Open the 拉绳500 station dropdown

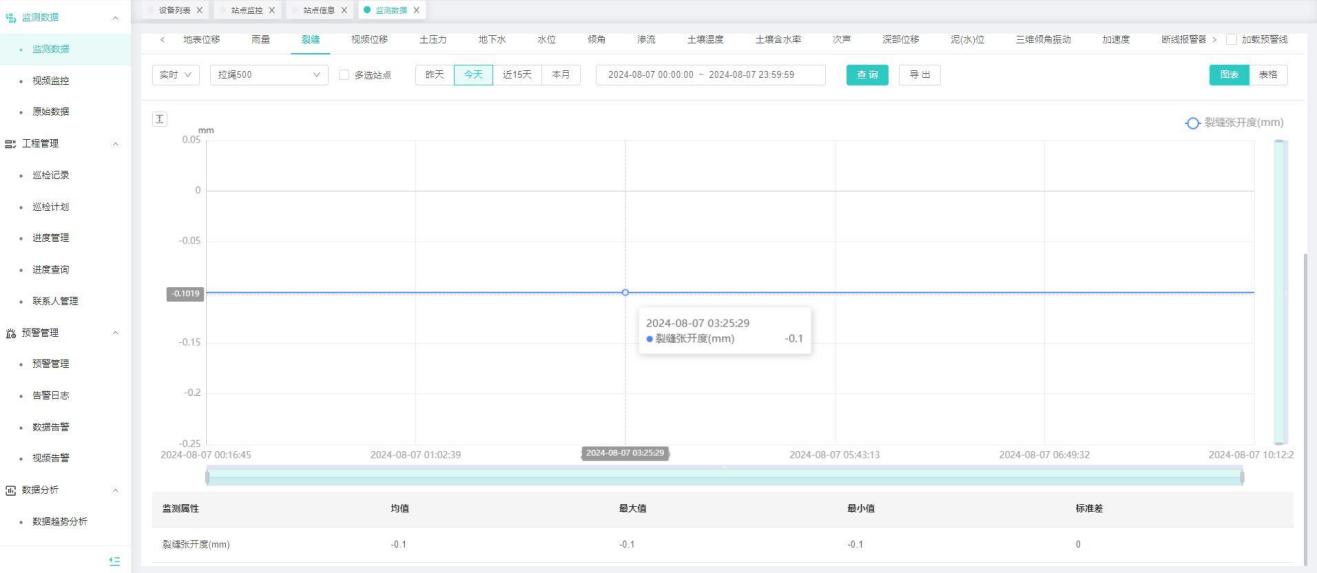(x=269, y=75)
